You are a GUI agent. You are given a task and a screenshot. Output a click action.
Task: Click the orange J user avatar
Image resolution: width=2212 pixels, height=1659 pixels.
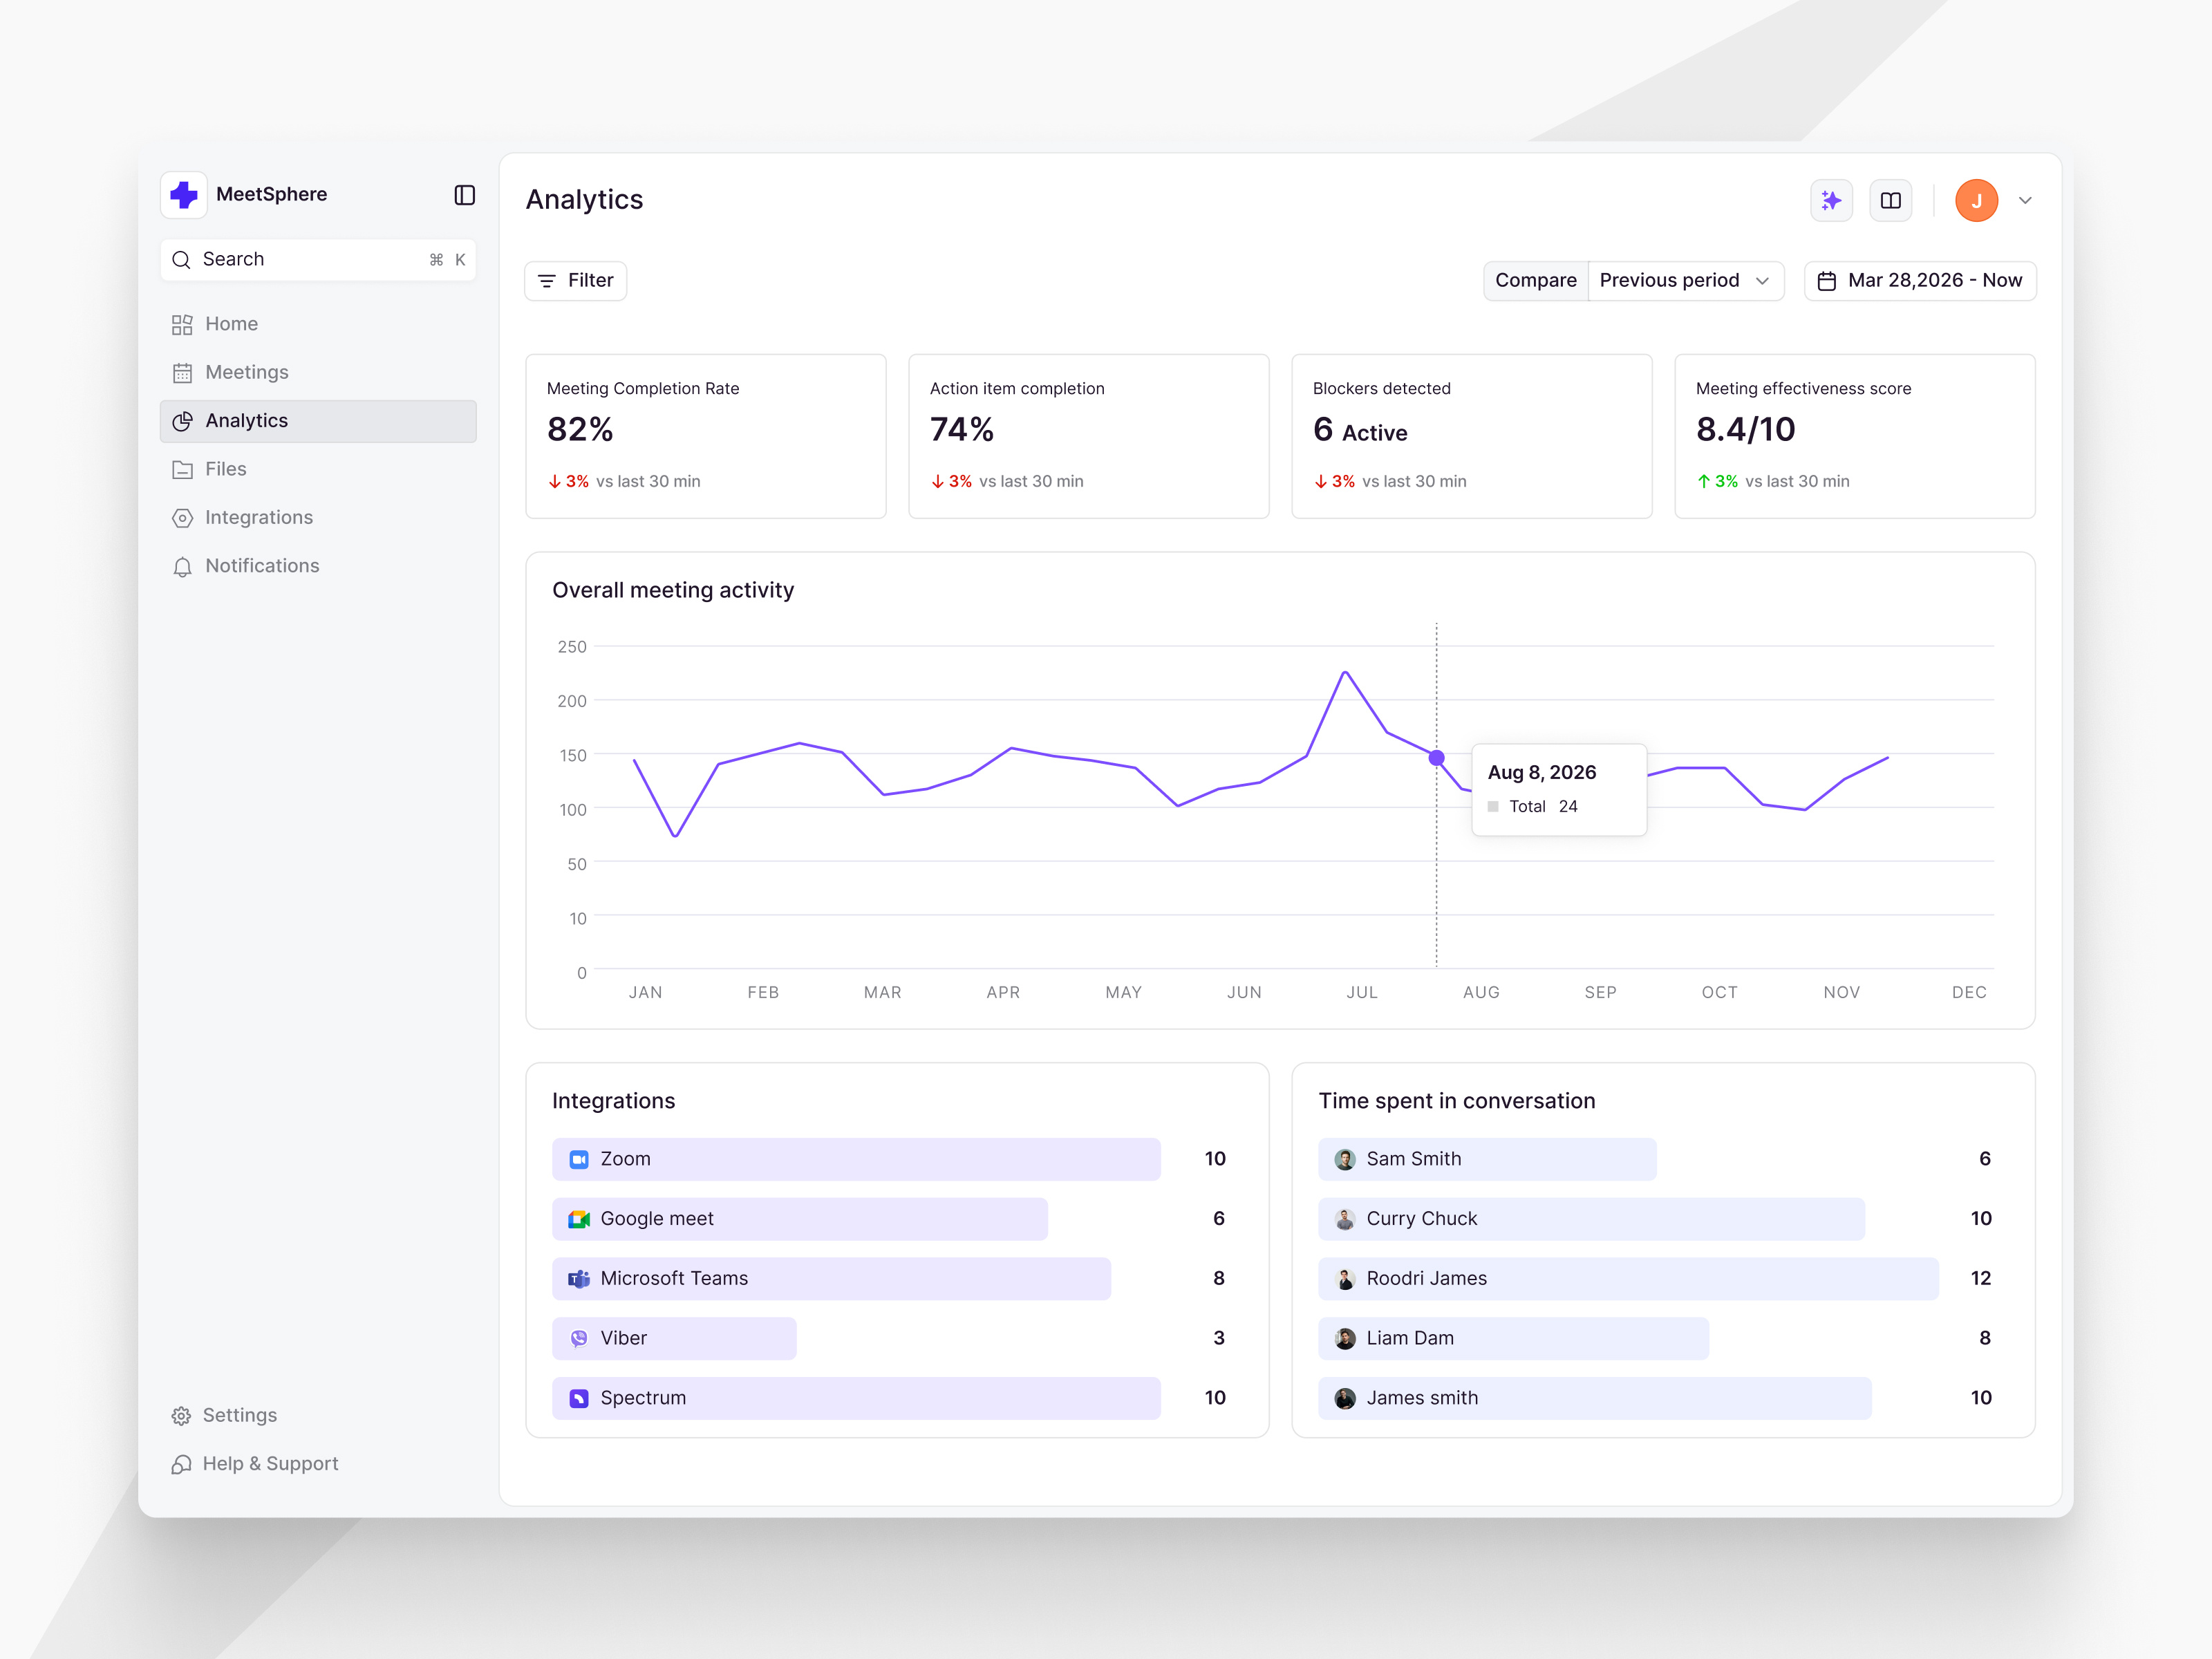pyautogui.click(x=1976, y=201)
